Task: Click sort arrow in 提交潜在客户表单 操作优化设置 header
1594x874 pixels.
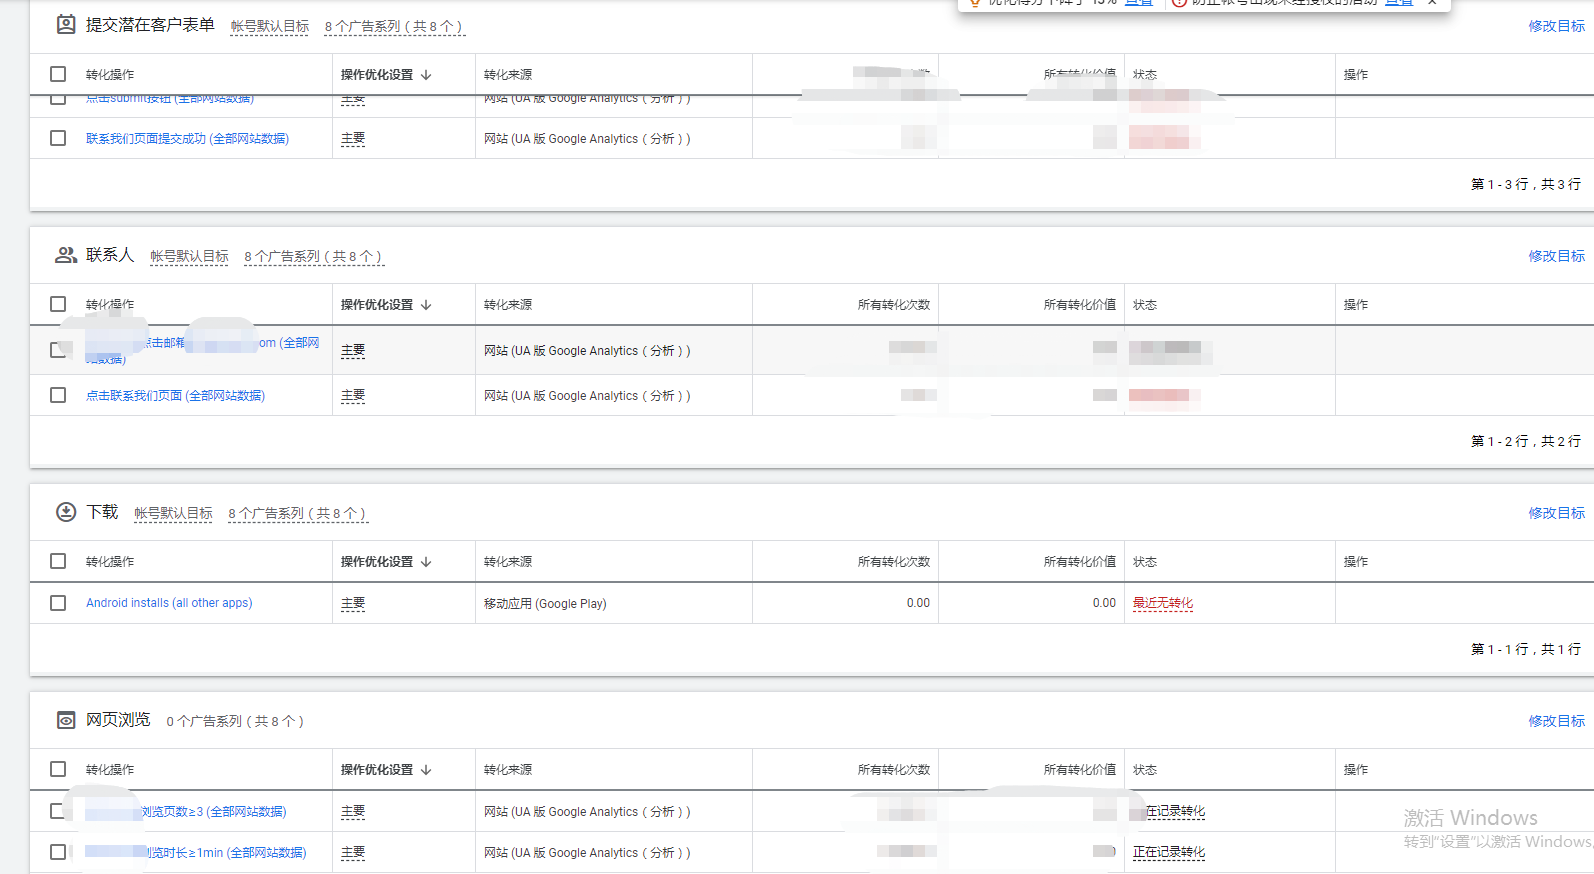Action: (426, 75)
